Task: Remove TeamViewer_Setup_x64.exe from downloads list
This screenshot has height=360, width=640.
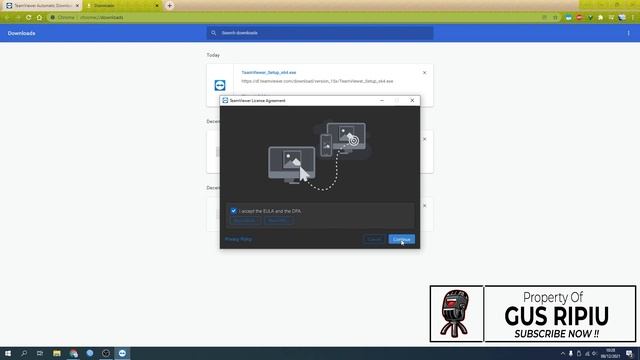Action: point(424,73)
